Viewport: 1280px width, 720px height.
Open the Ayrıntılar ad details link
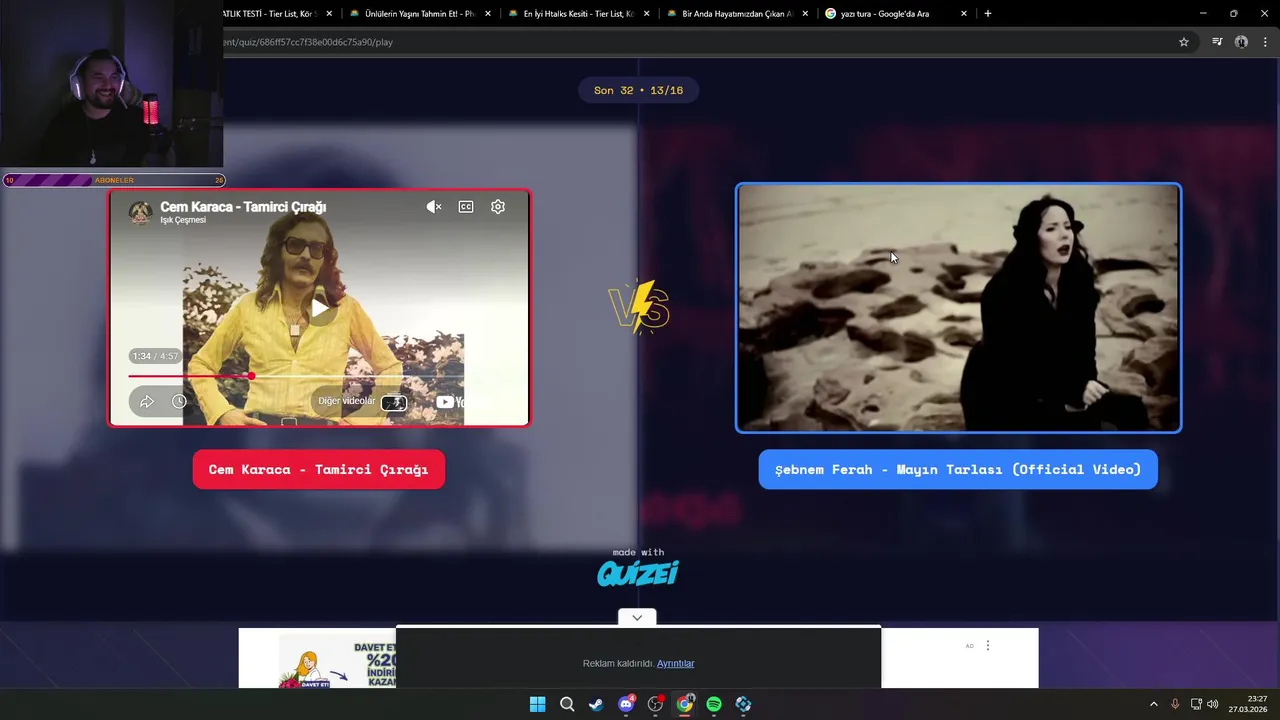(675, 663)
